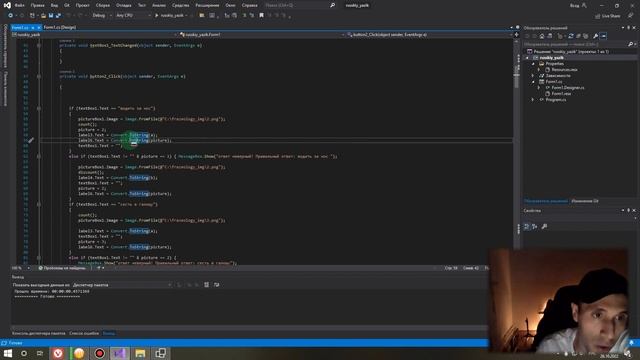Select Form1.Designer.cs in Solution Explorer

567,88
